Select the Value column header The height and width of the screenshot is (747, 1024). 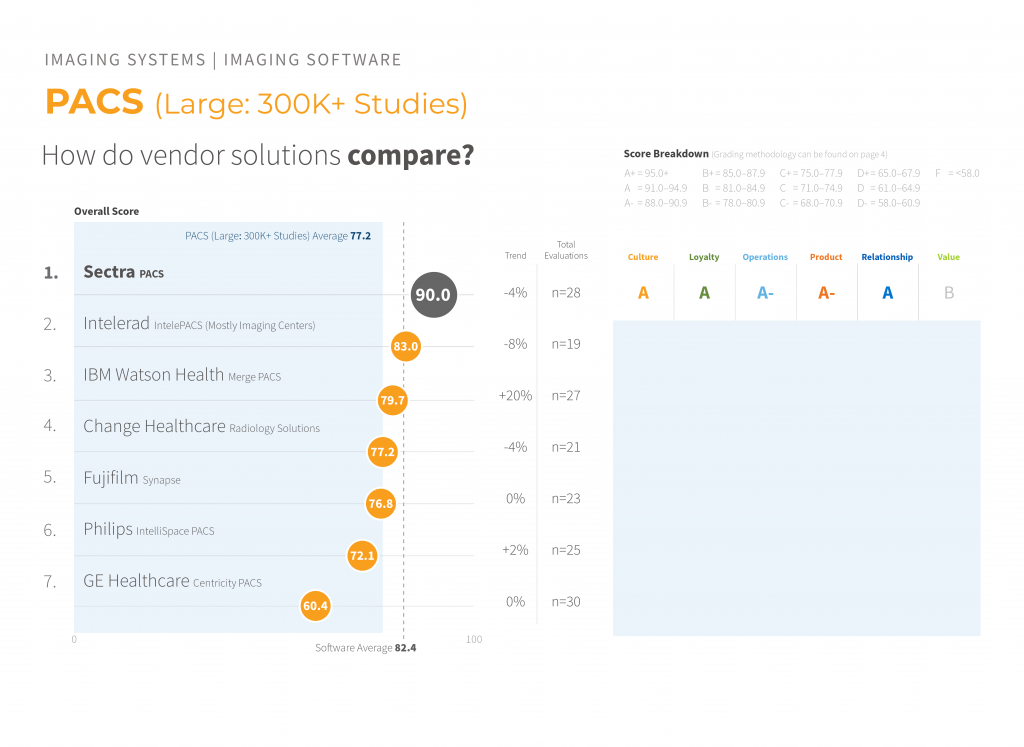click(x=949, y=257)
